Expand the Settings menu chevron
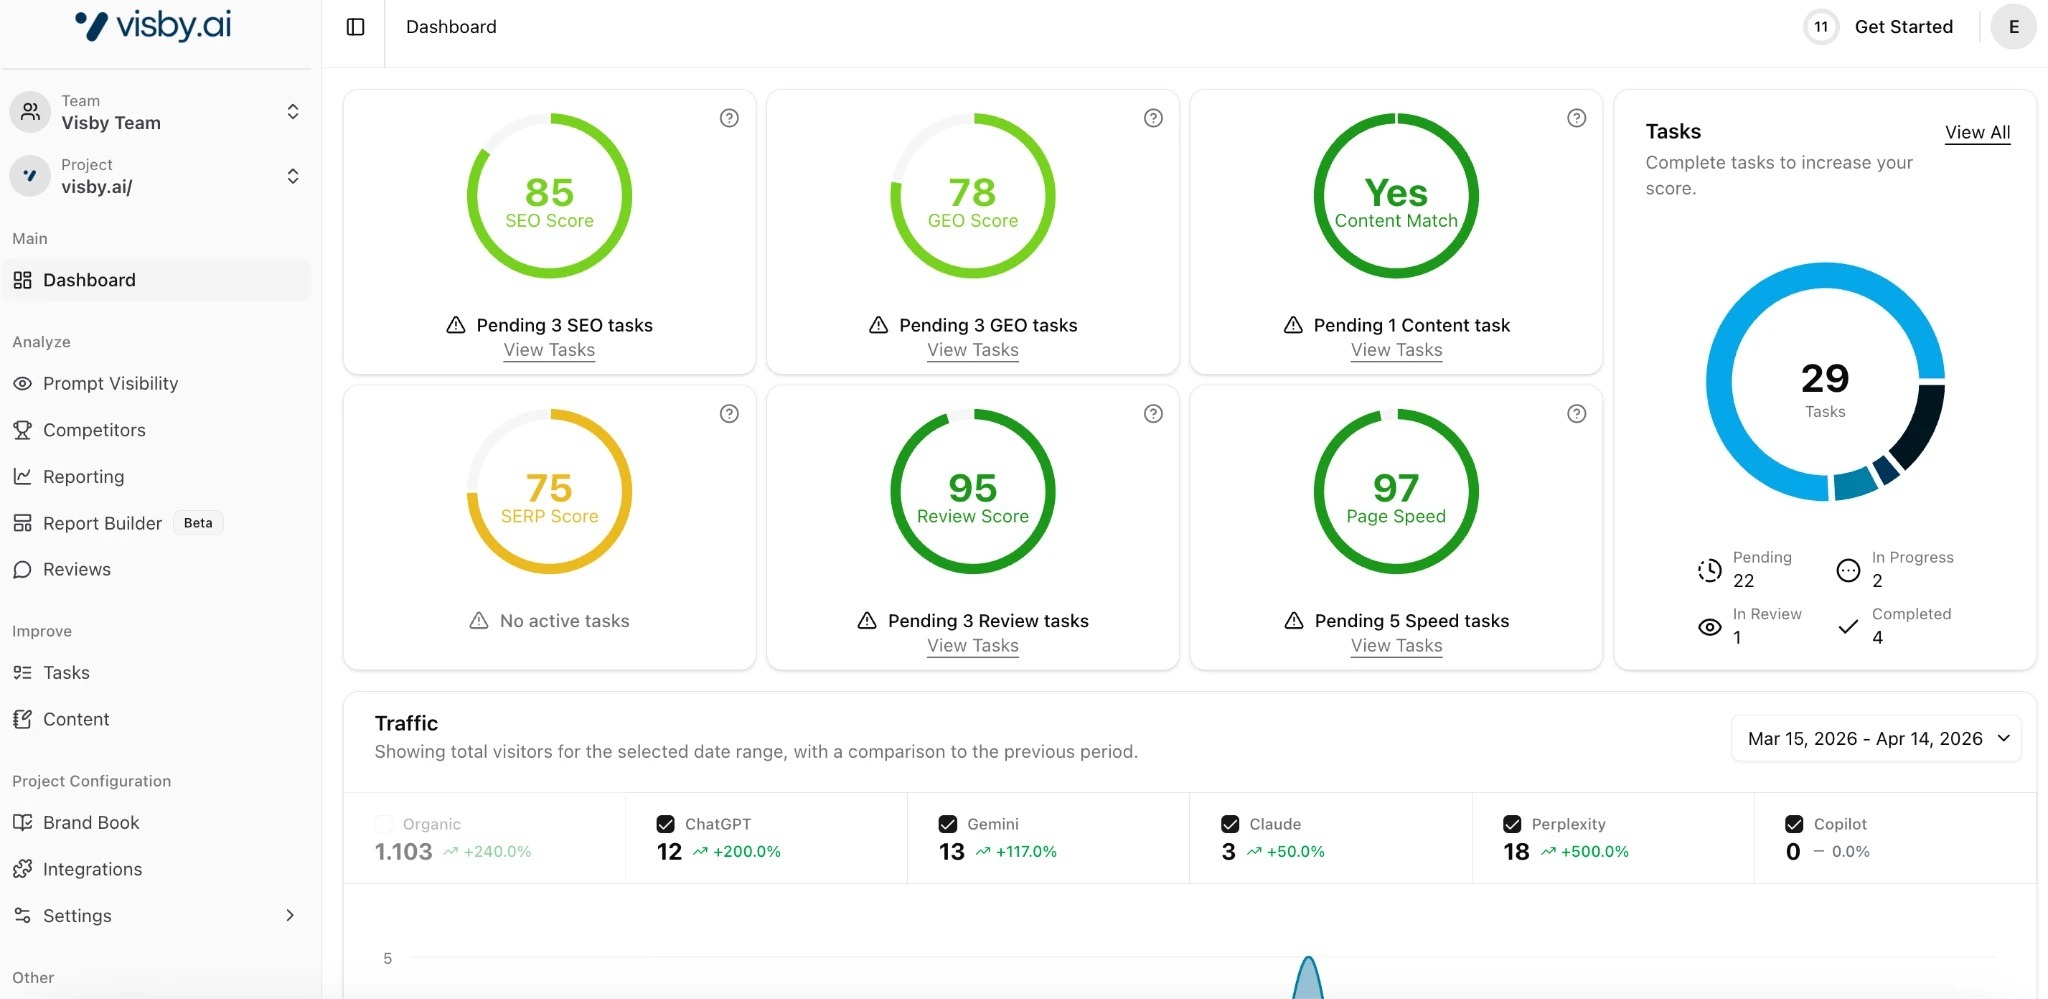Image resolution: width=2048 pixels, height=999 pixels. (290, 915)
